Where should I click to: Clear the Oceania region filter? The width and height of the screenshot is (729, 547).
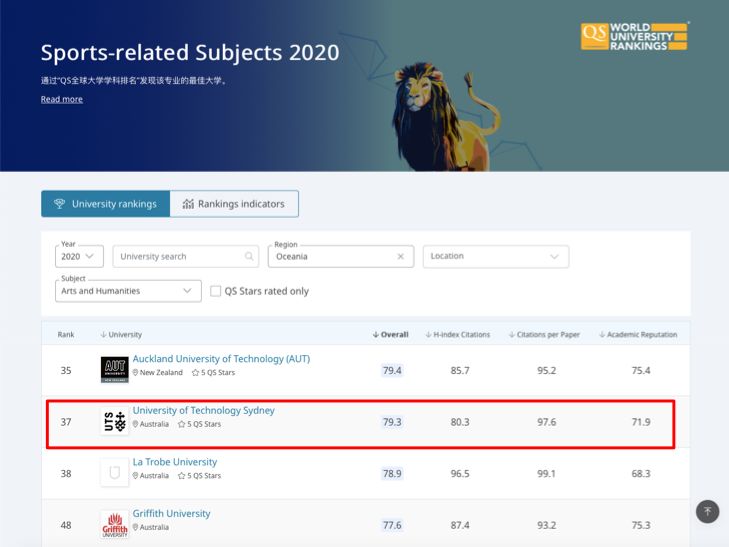[x=400, y=257]
